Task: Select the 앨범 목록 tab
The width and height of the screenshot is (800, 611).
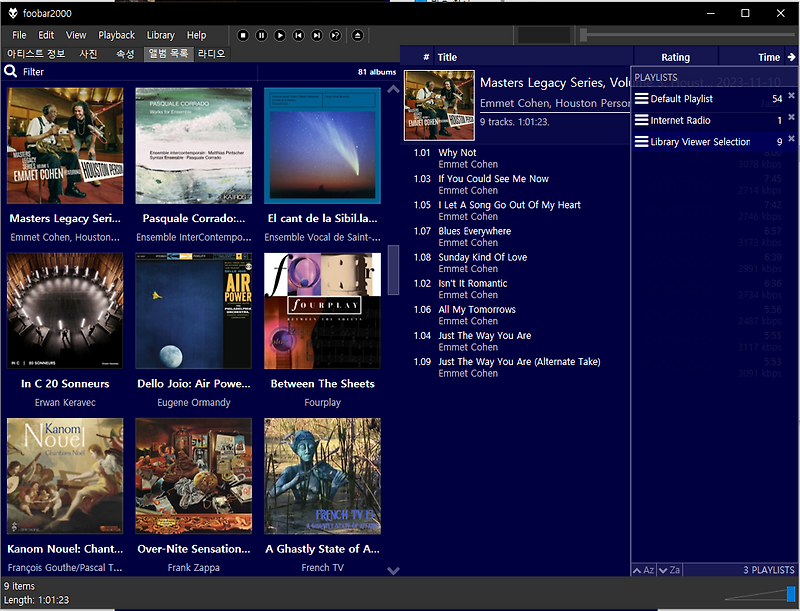Action: [169, 54]
